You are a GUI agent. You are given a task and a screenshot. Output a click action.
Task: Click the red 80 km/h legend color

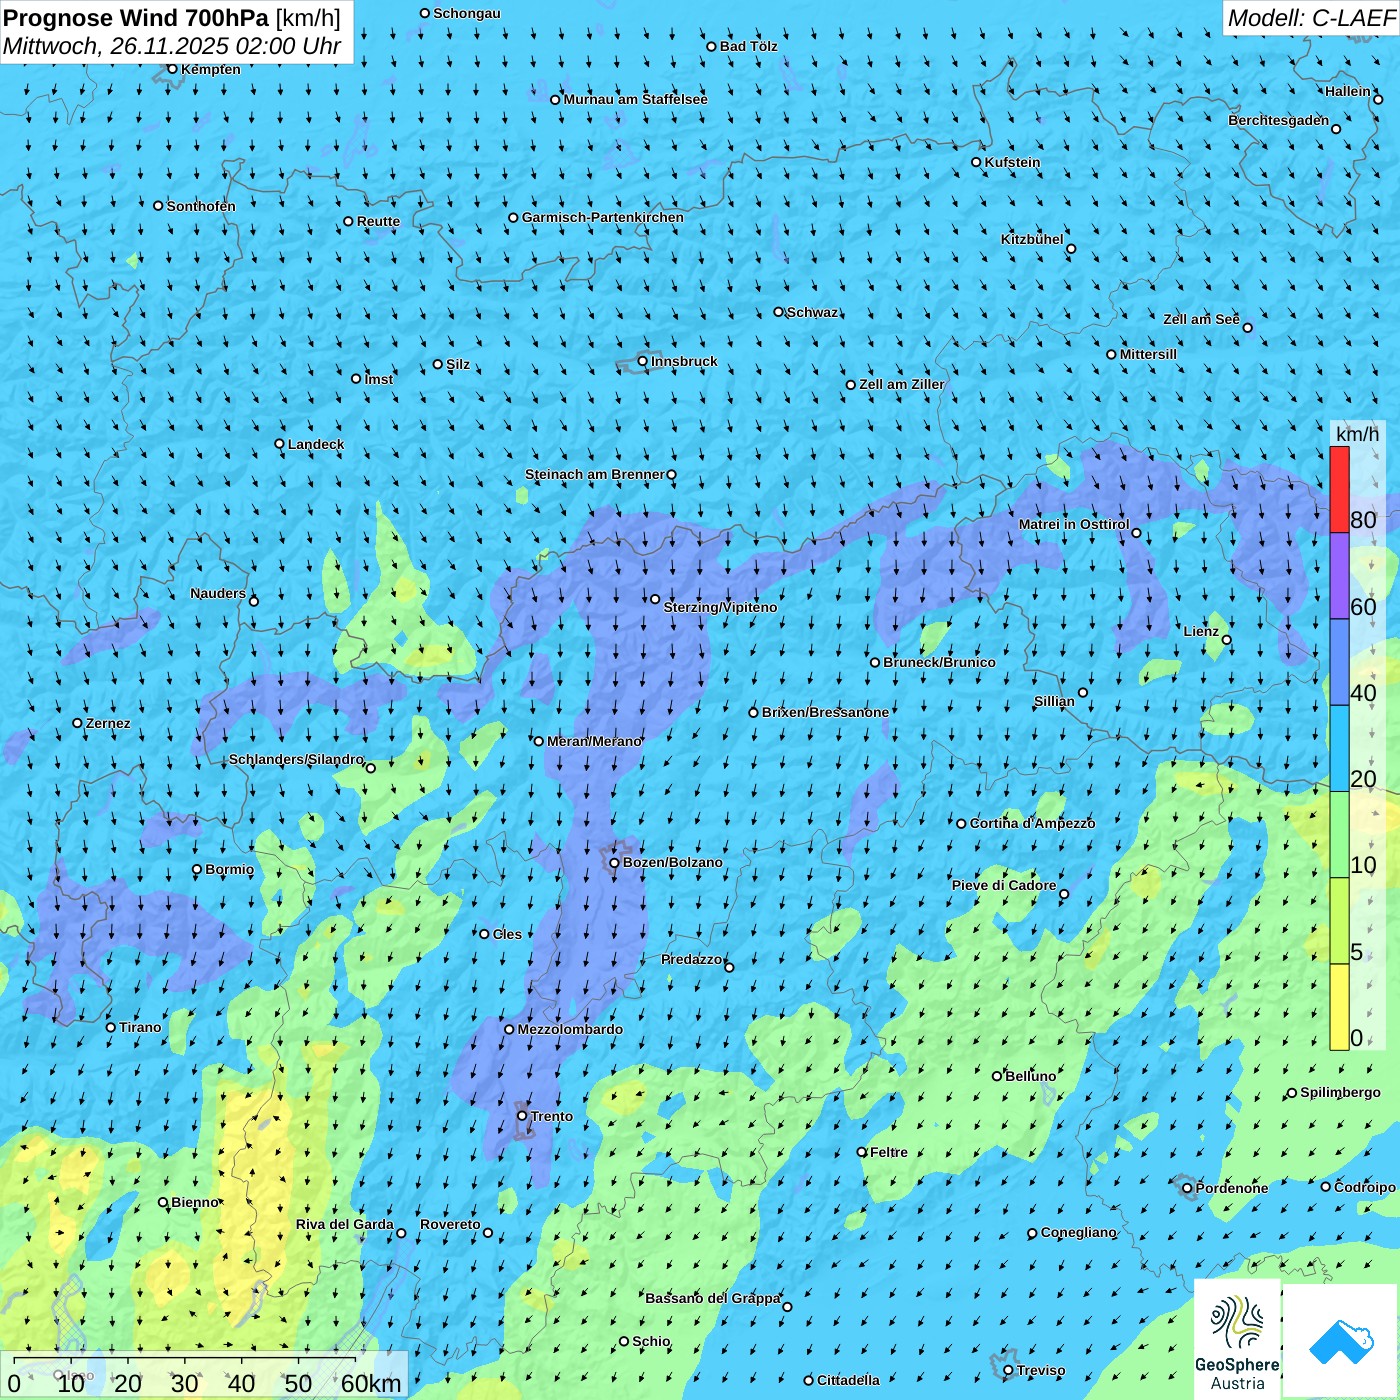pos(1339,489)
